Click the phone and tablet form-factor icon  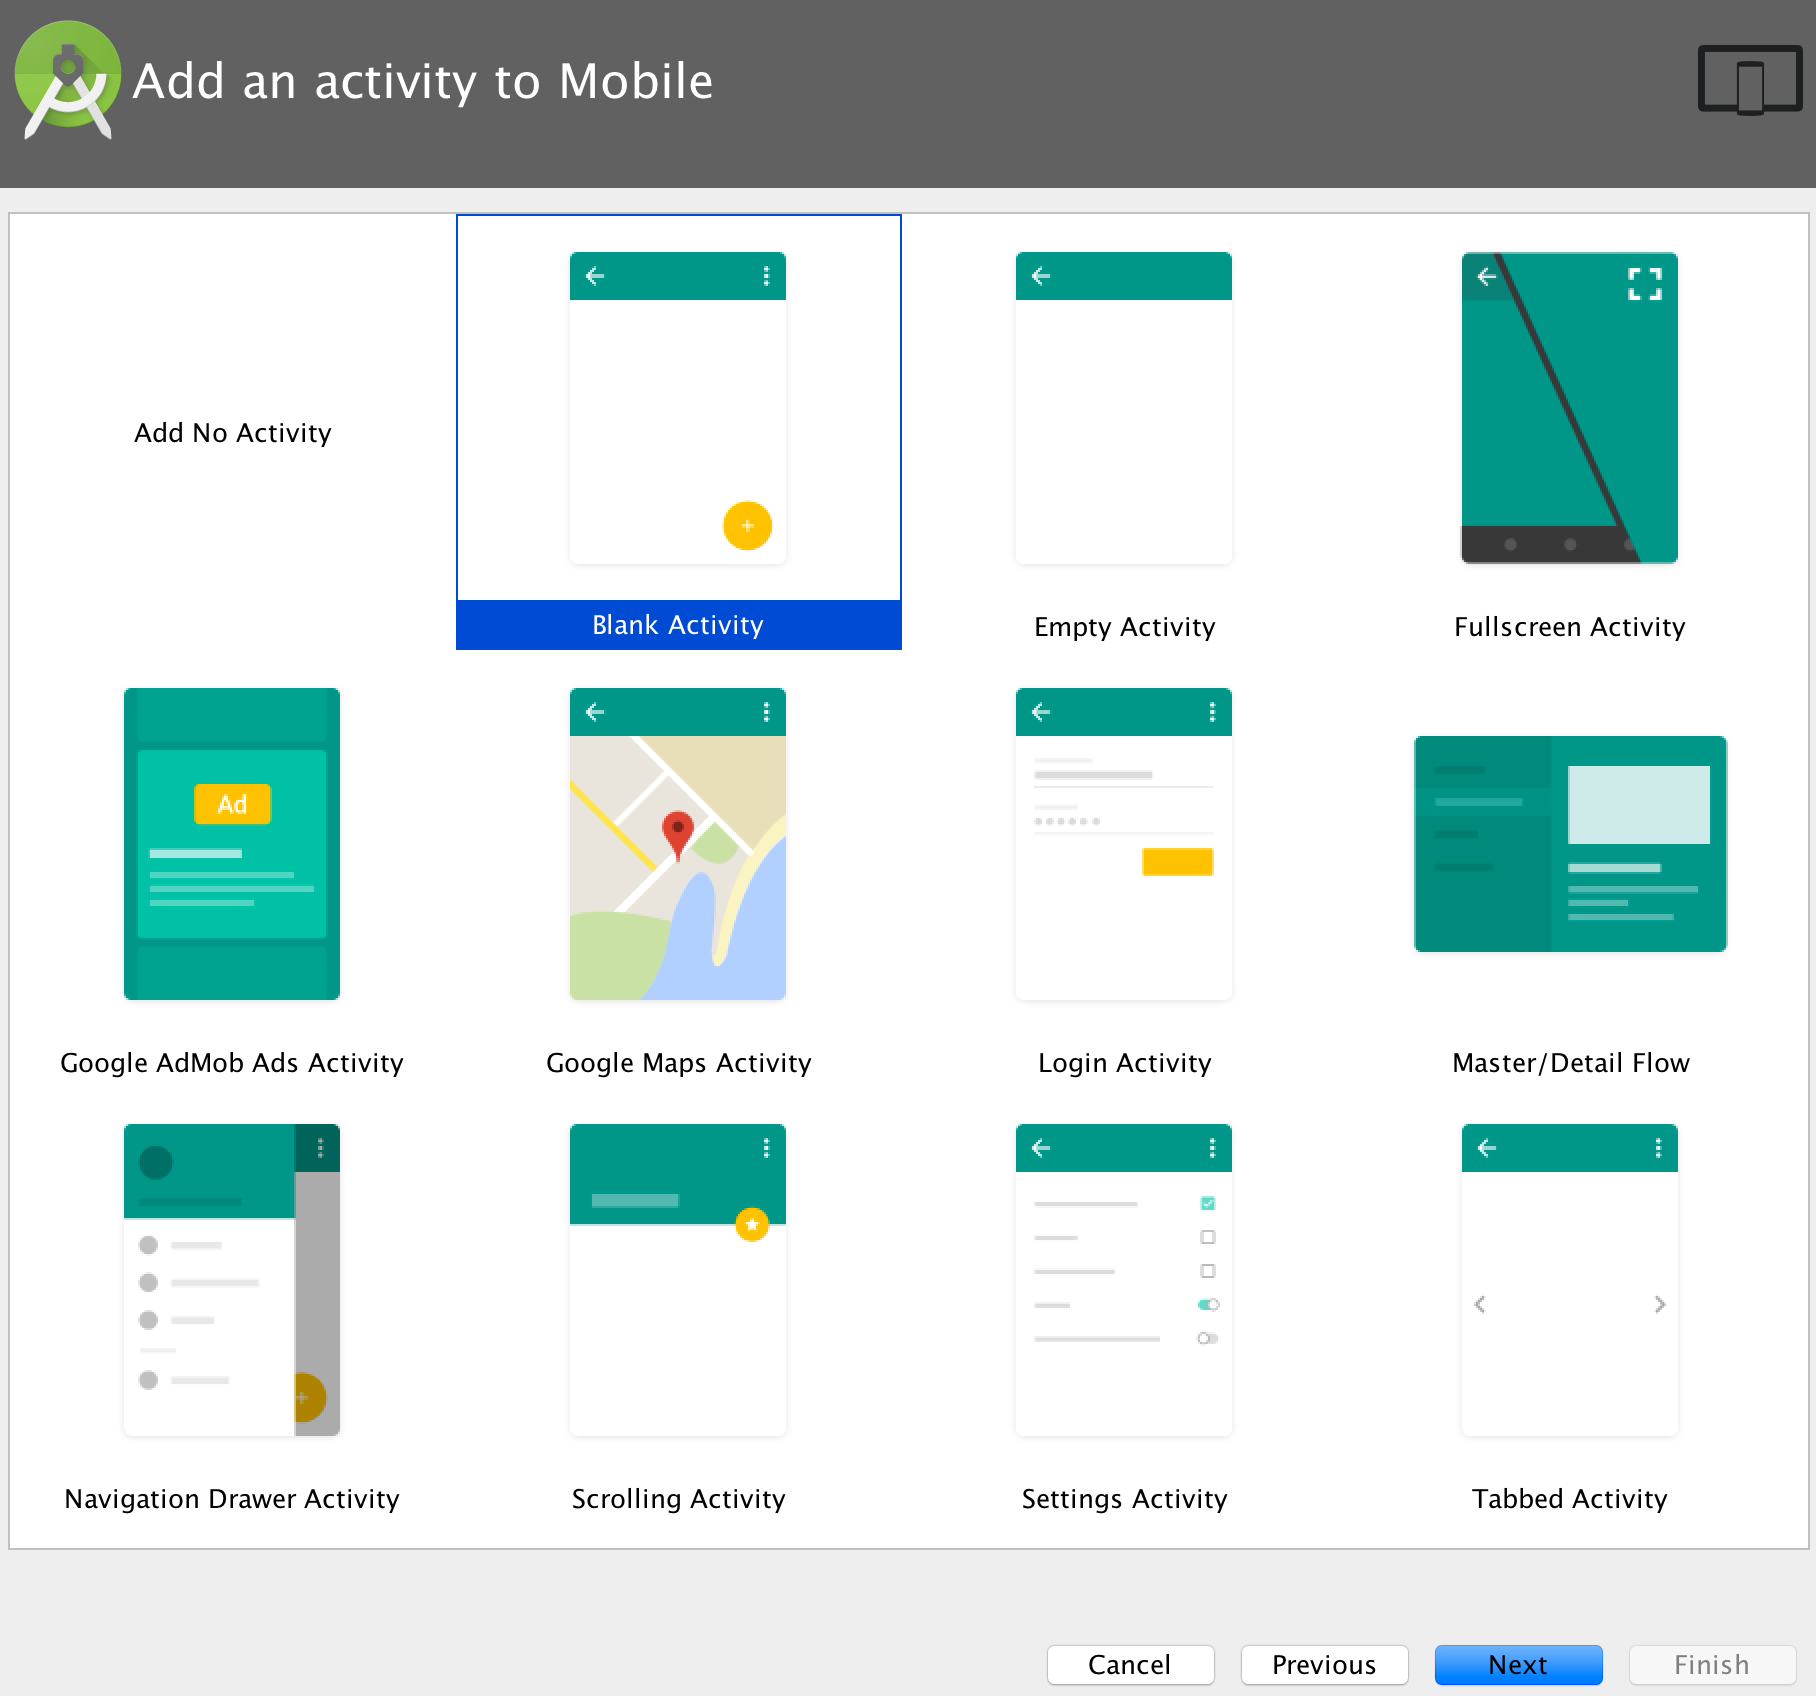coord(1750,80)
